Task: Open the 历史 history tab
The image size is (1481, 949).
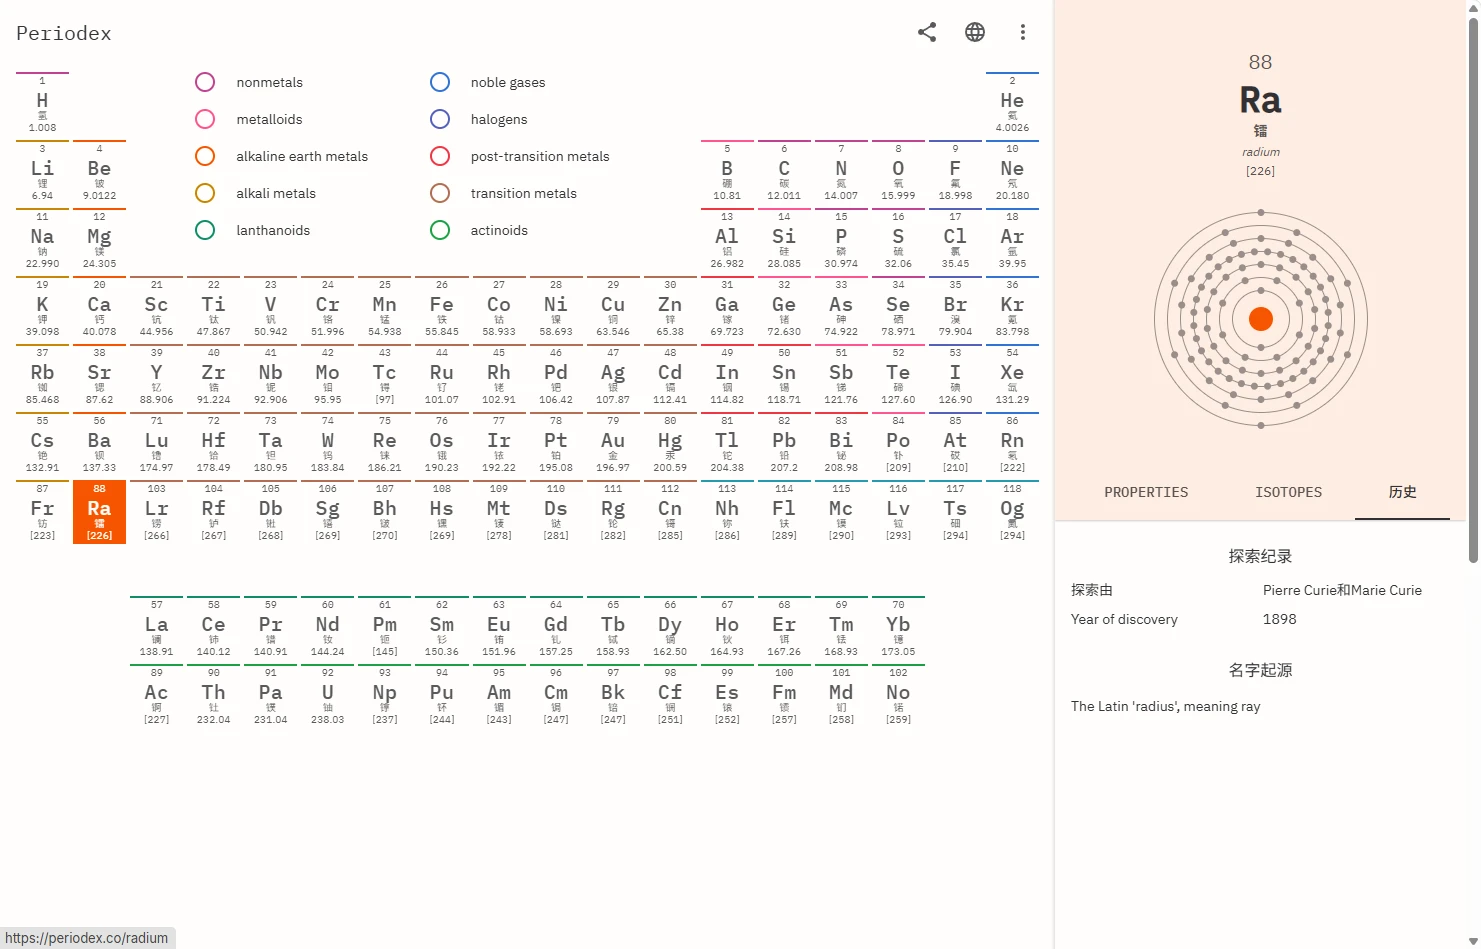Action: click(x=1402, y=492)
